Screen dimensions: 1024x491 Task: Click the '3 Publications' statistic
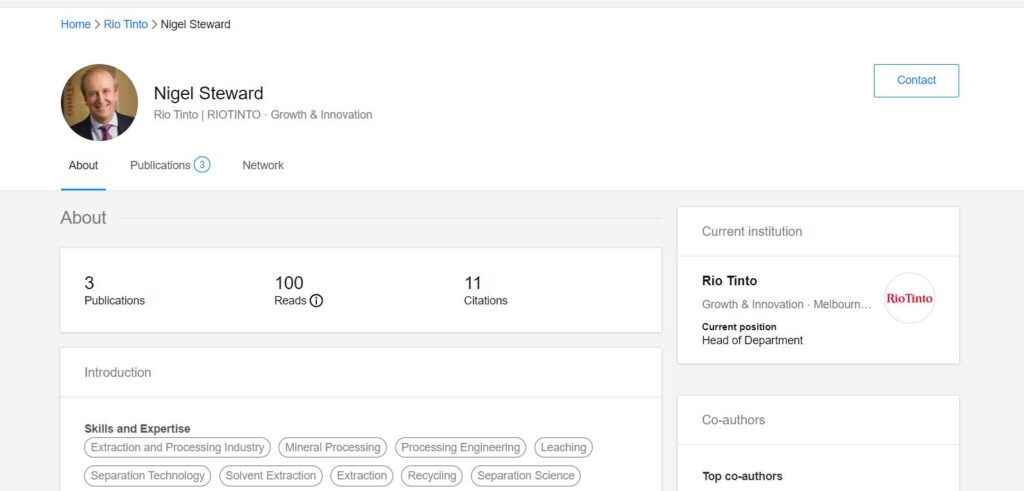click(114, 291)
